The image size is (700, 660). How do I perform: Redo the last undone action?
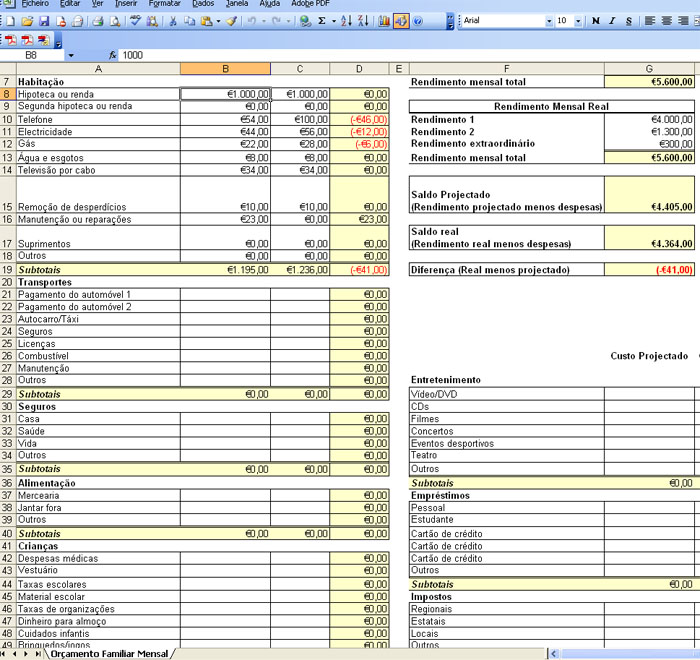point(276,21)
